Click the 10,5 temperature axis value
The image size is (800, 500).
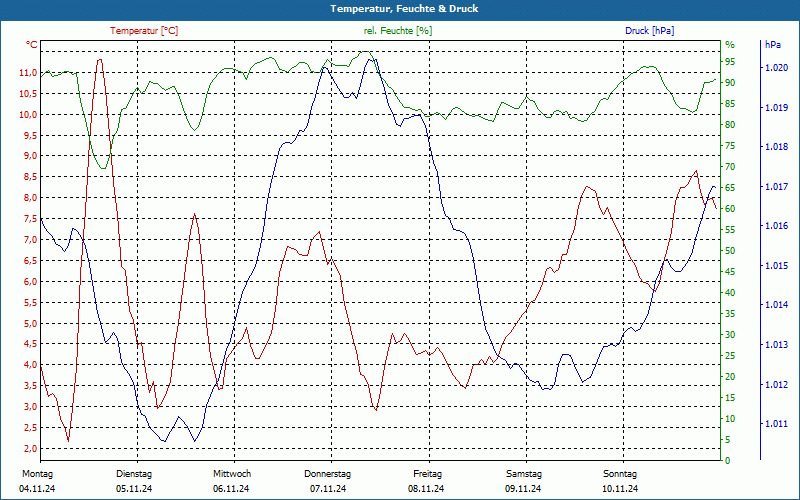[28, 94]
